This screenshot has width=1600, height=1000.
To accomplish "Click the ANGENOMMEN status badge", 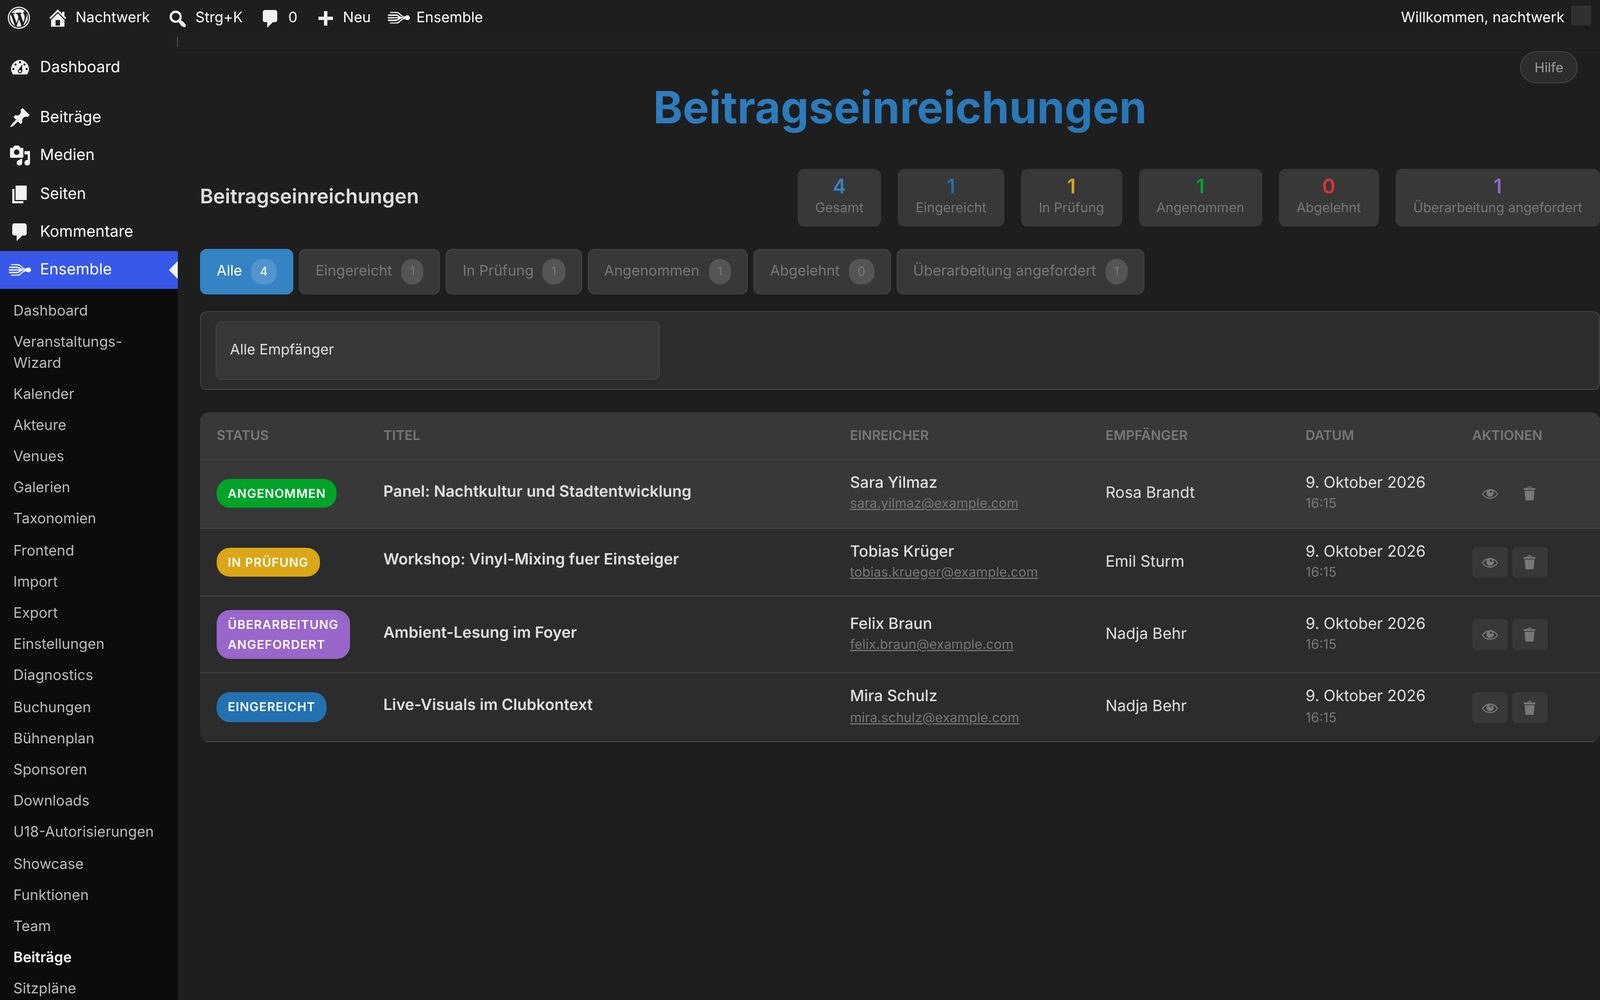I will tap(277, 493).
